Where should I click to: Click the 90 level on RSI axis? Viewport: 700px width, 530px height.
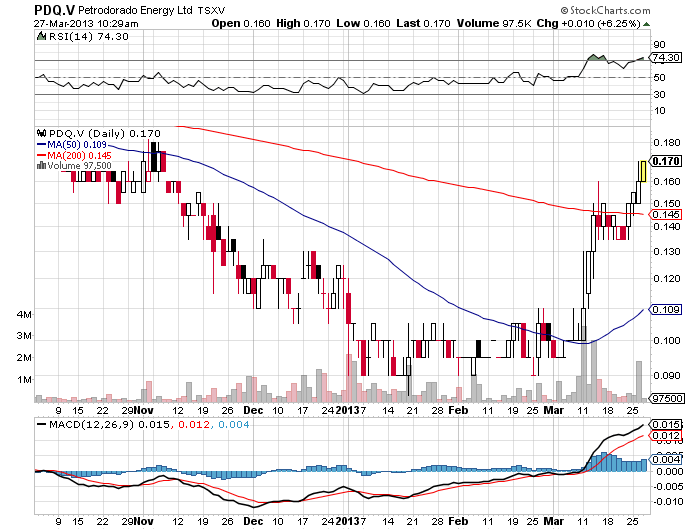(659, 44)
